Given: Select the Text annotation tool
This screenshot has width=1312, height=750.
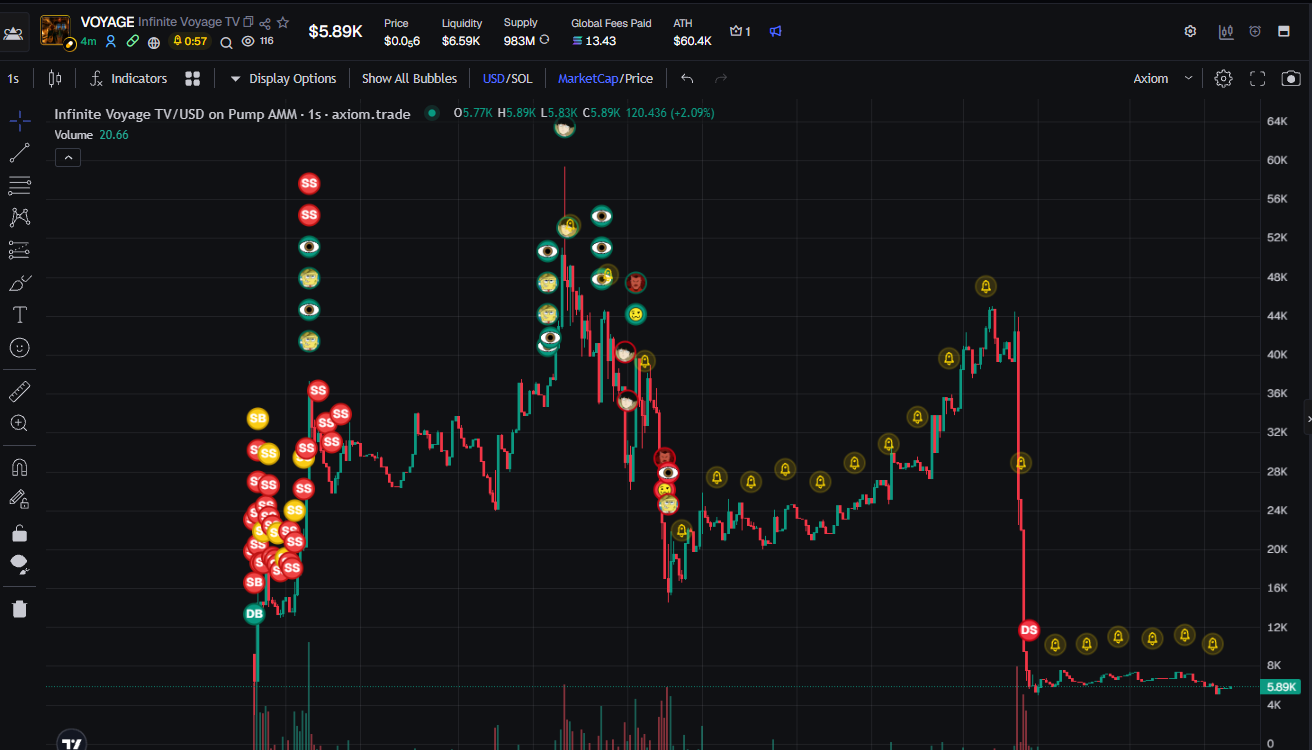Looking at the screenshot, I should tap(19, 315).
